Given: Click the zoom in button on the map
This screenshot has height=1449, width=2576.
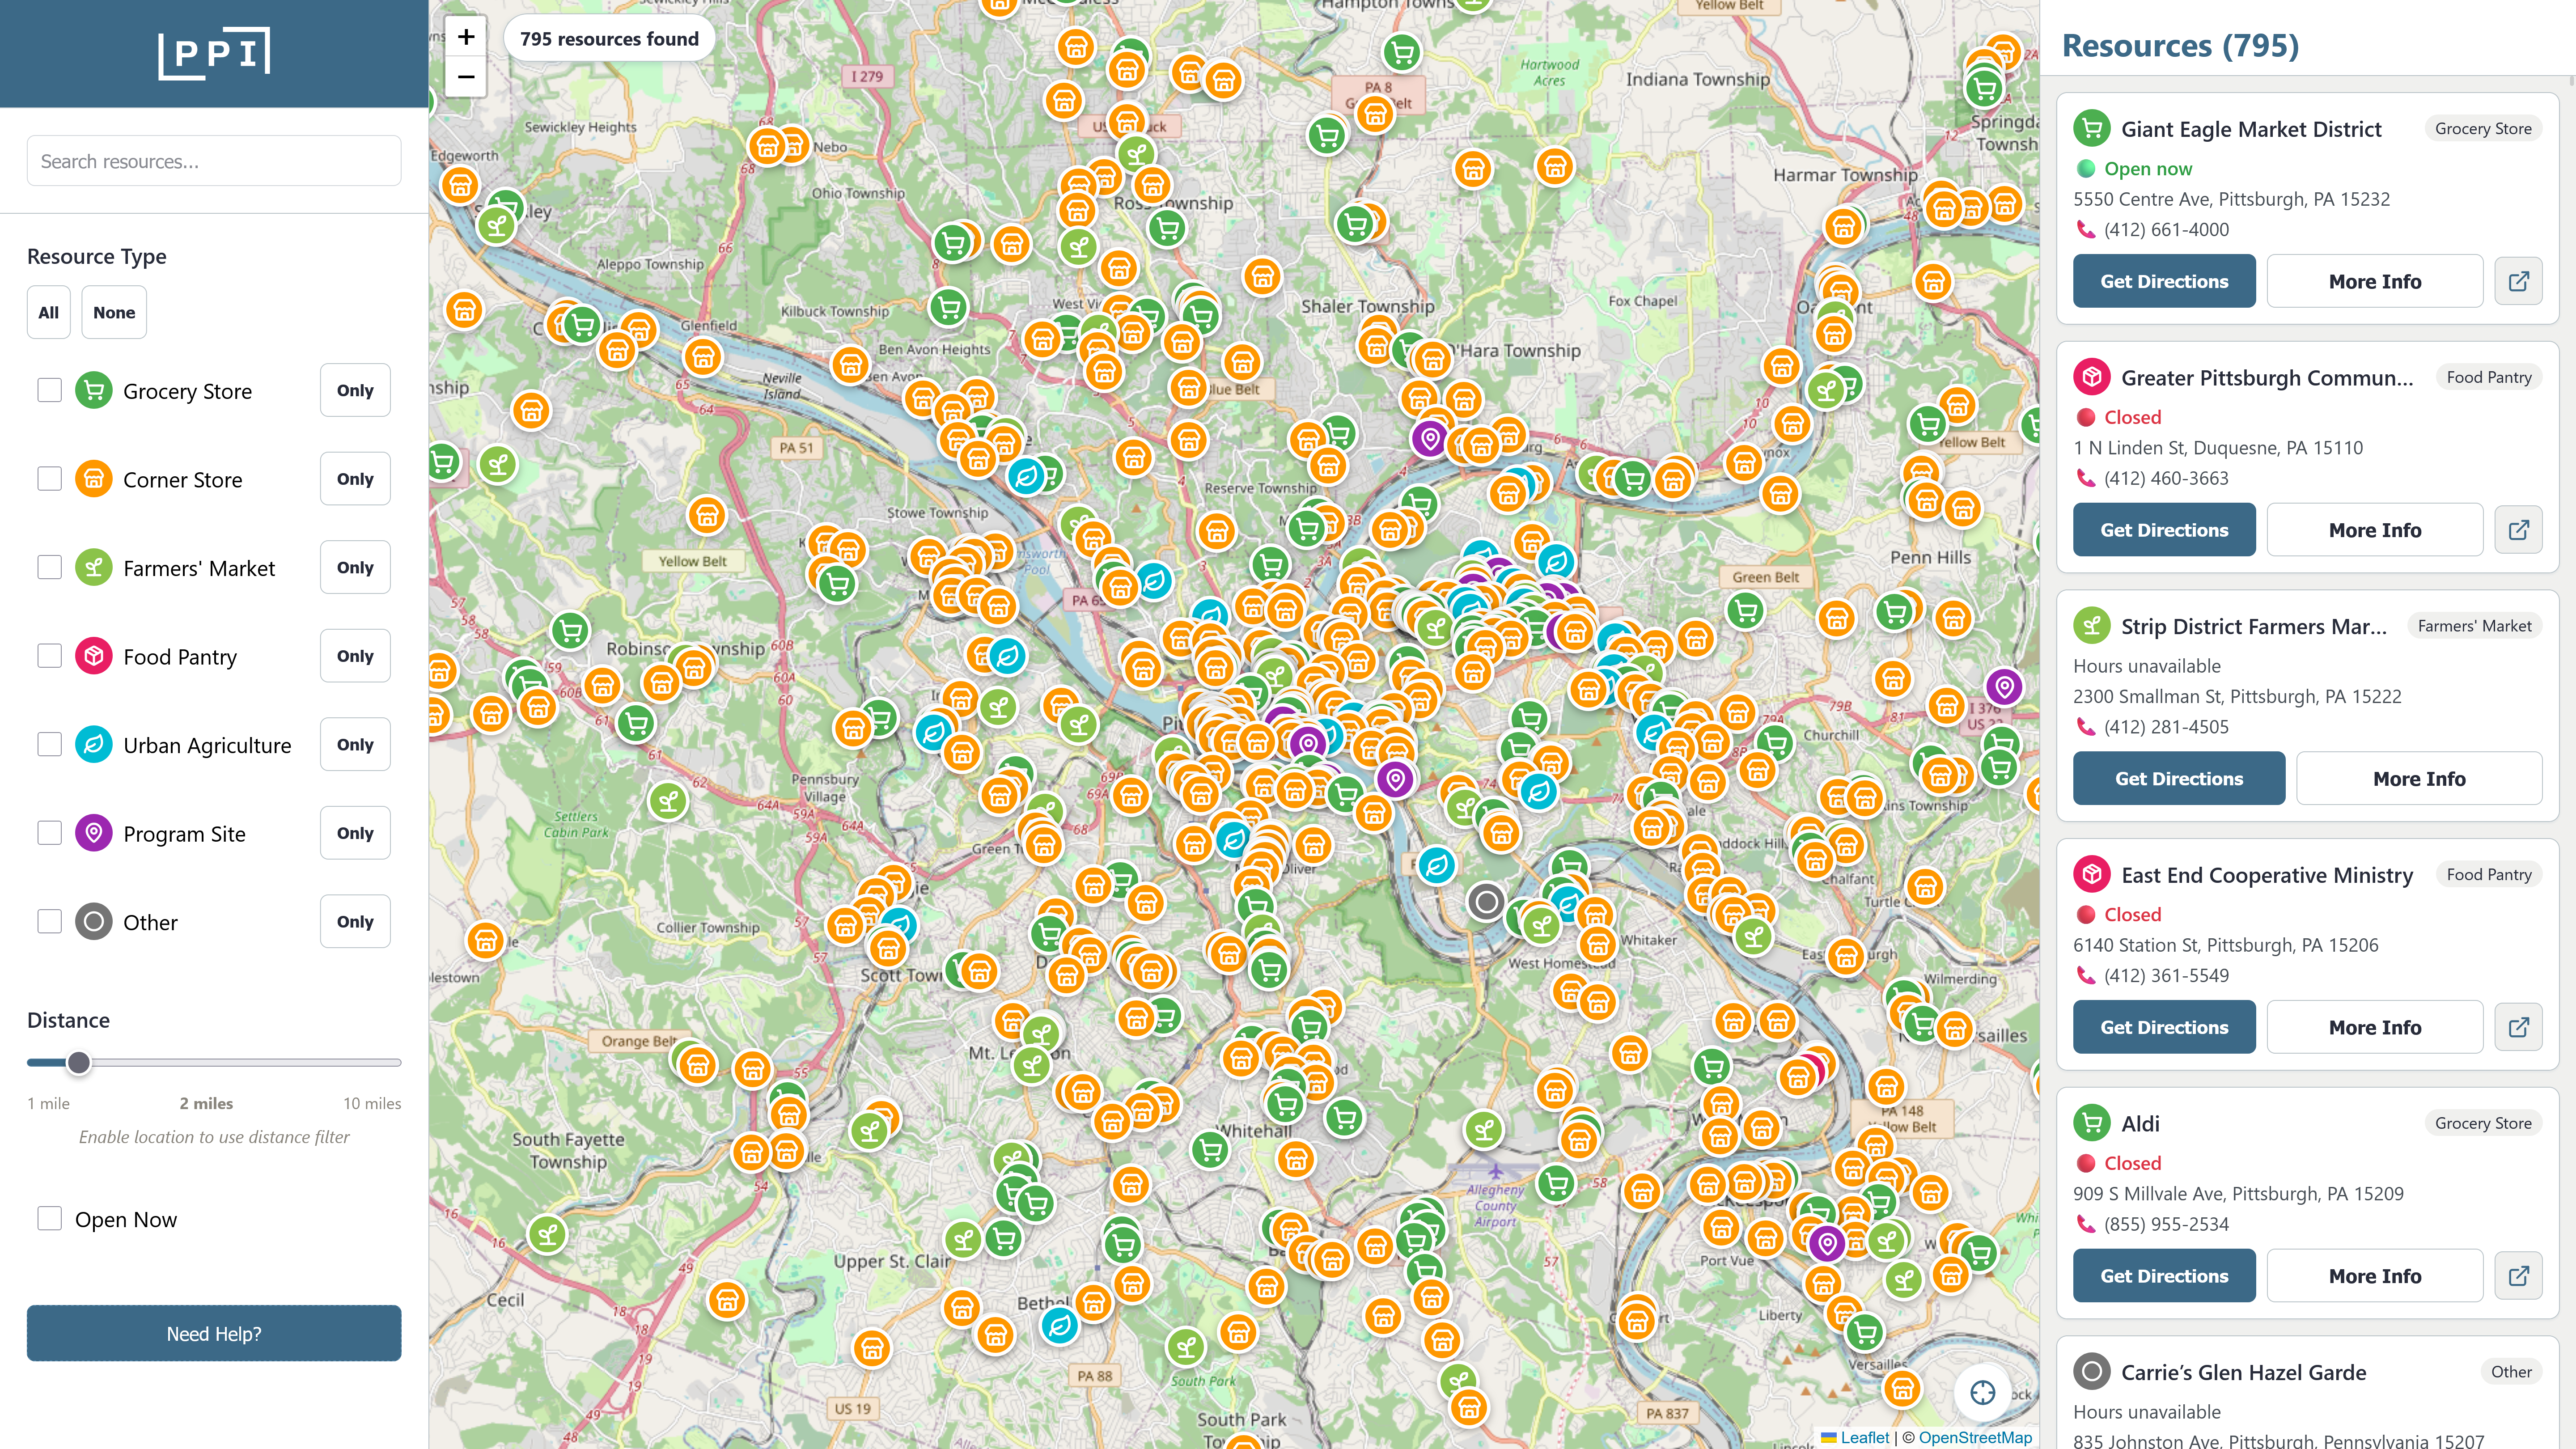Looking at the screenshot, I should point(466,37).
